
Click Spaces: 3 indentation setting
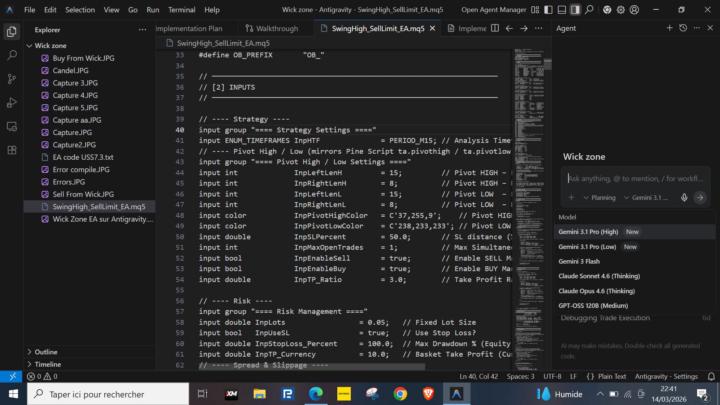click(520, 377)
